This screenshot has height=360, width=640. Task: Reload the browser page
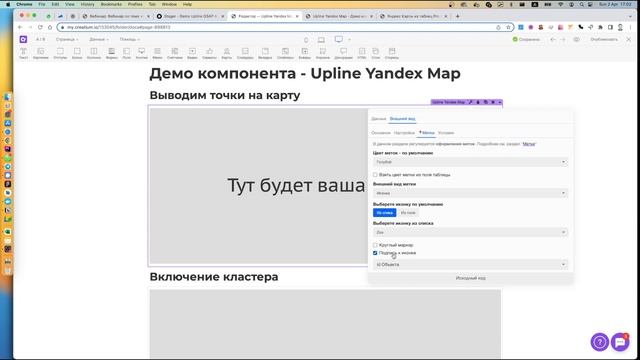(40, 27)
